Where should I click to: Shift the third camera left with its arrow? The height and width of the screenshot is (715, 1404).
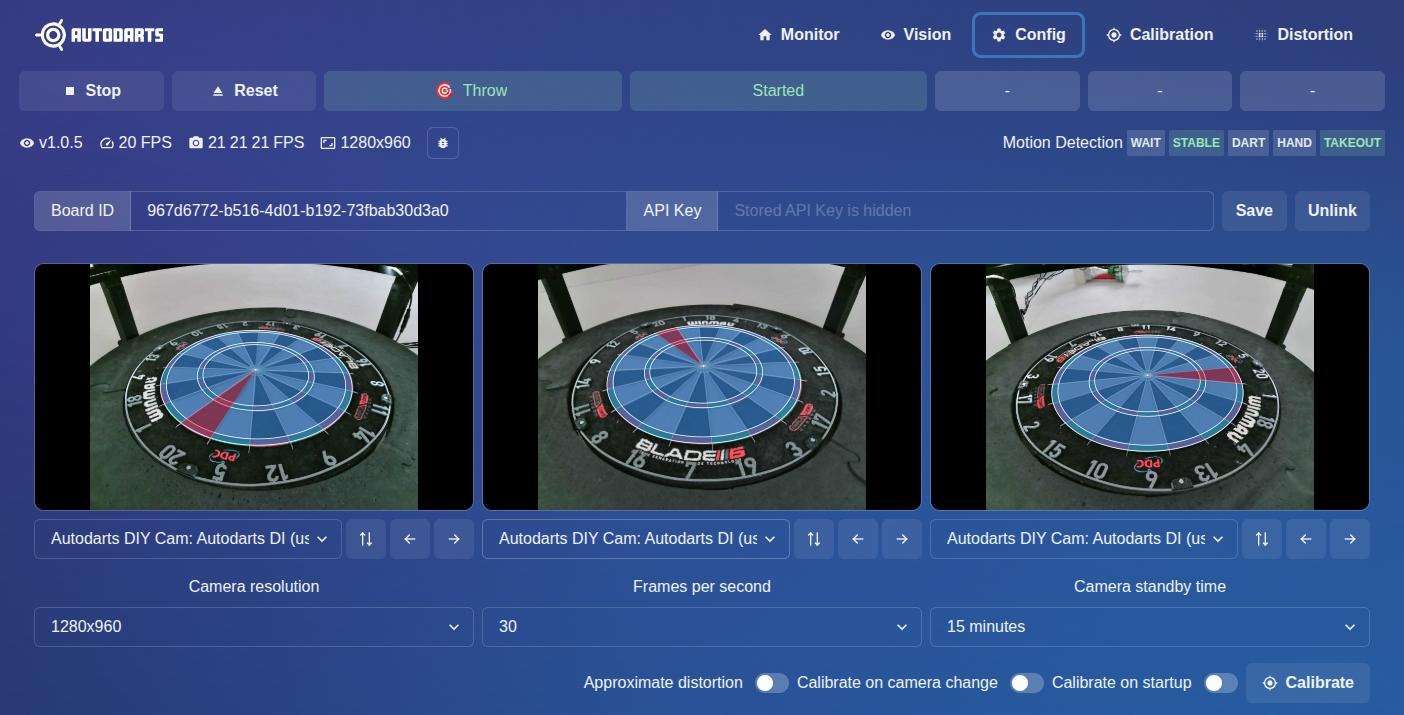click(1306, 539)
